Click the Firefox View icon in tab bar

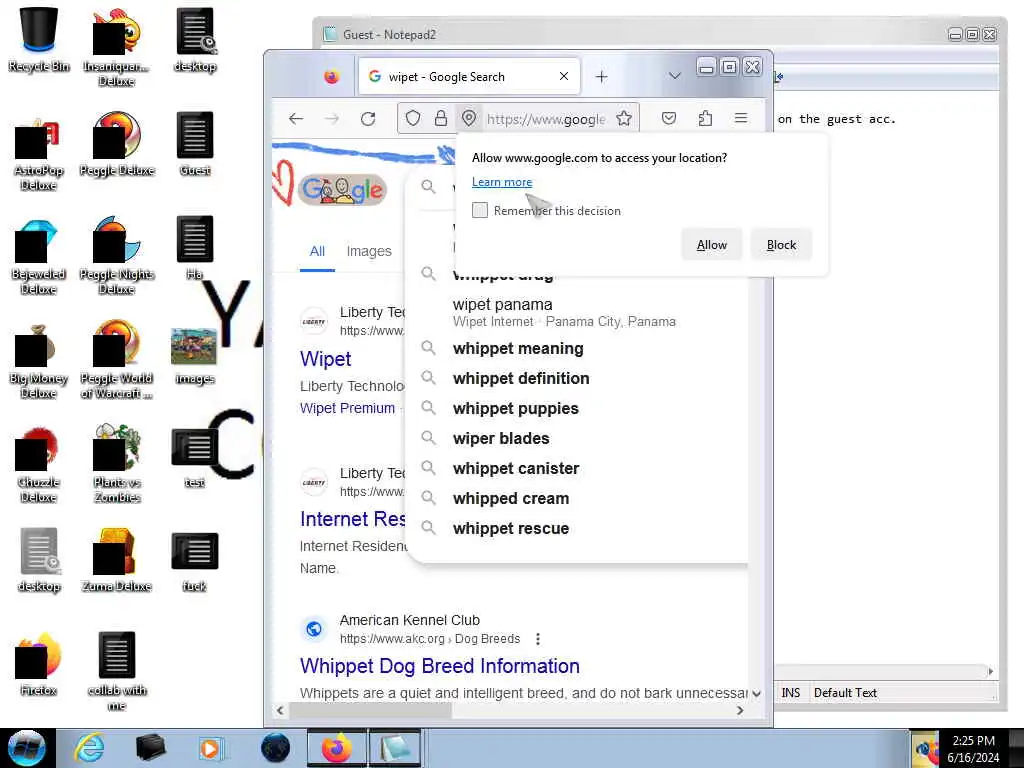click(x=332, y=76)
